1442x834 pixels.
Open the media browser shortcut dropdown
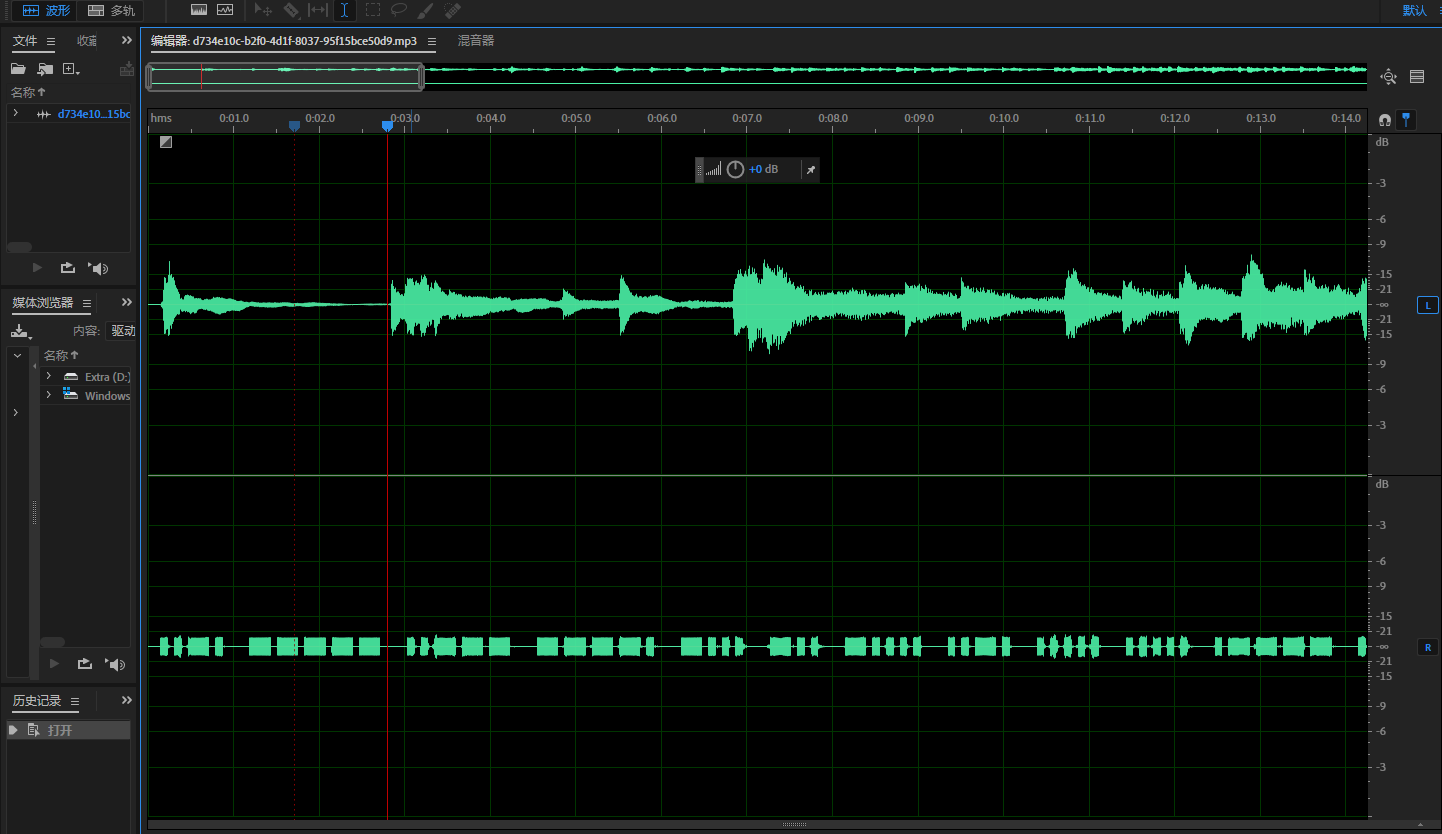(x=22, y=331)
